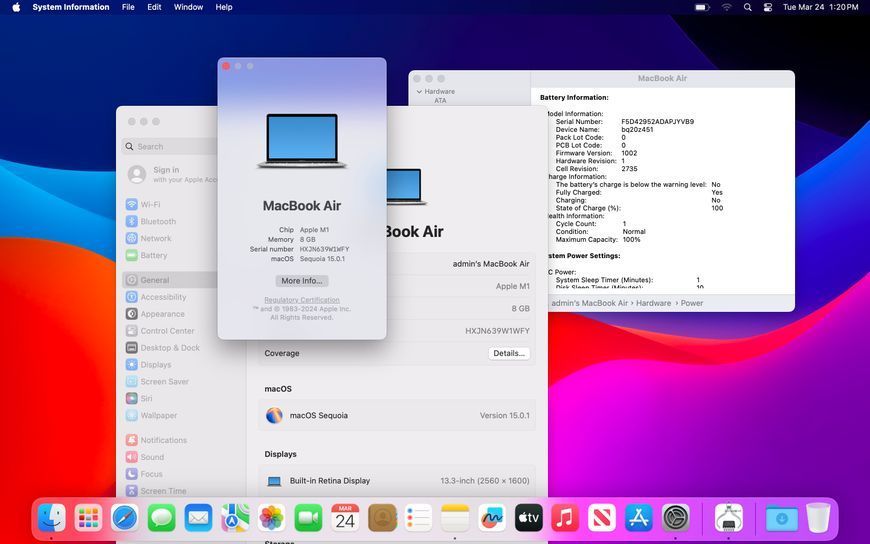
Task: Click More Info button in About window
Action: pos(302,281)
